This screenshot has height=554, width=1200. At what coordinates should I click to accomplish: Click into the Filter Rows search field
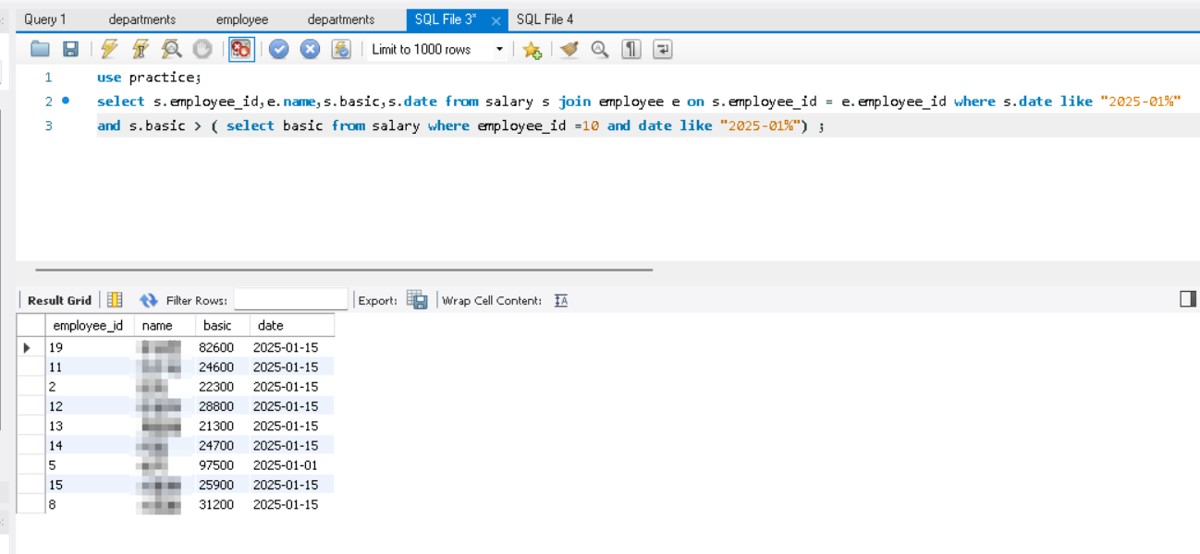pos(290,300)
